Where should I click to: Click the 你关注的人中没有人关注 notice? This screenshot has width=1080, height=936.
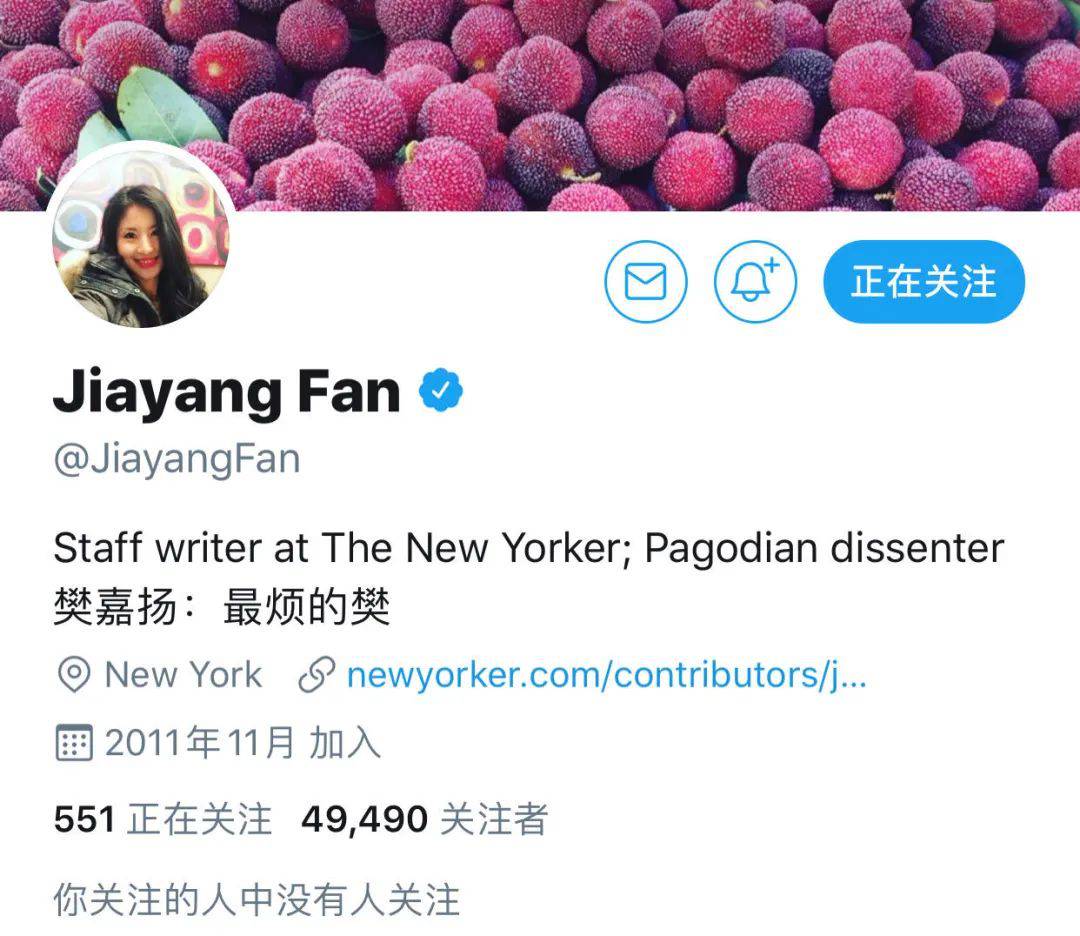tap(256, 900)
